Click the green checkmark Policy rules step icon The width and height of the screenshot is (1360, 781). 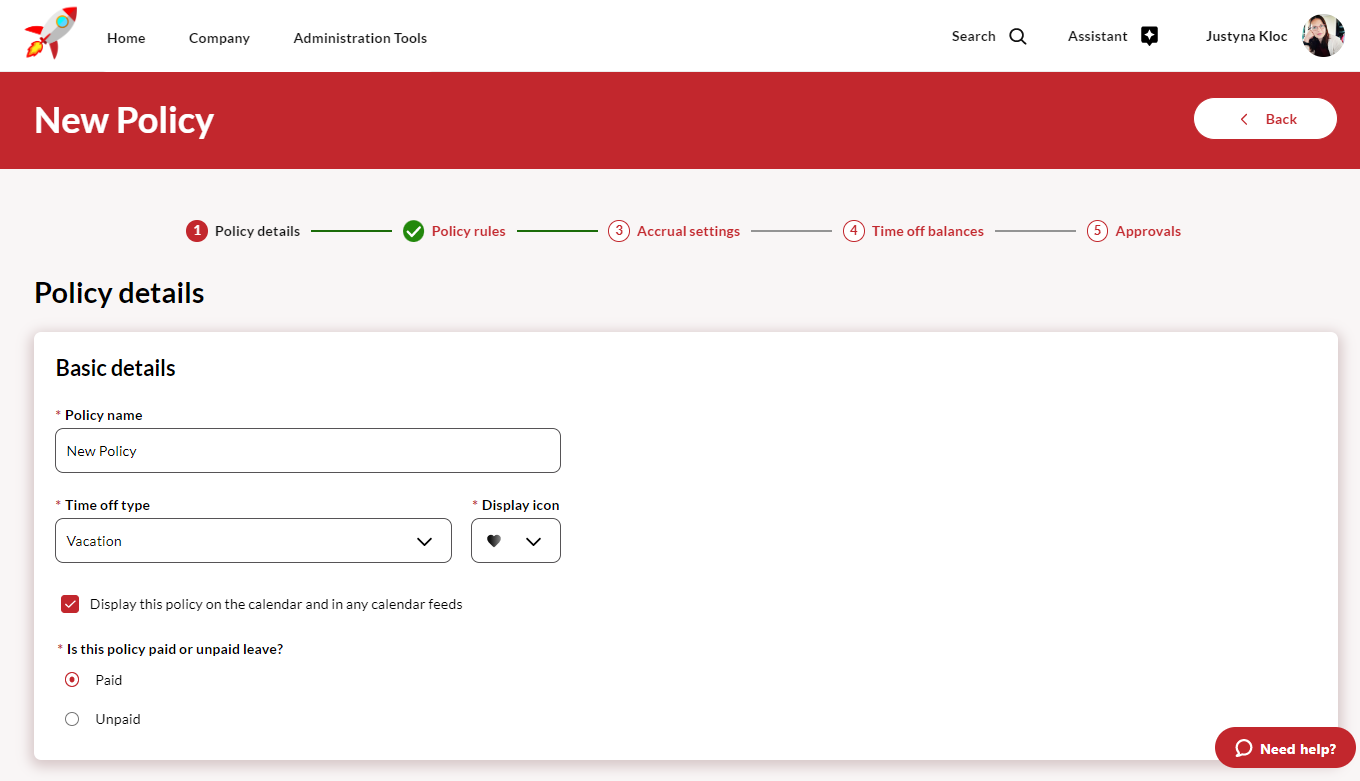[x=413, y=231]
